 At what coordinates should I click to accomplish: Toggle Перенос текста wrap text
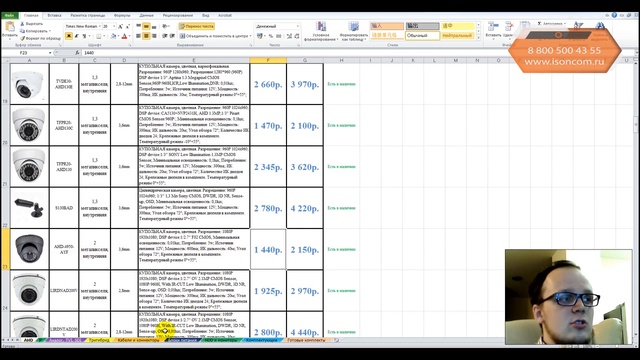(196, 26)
